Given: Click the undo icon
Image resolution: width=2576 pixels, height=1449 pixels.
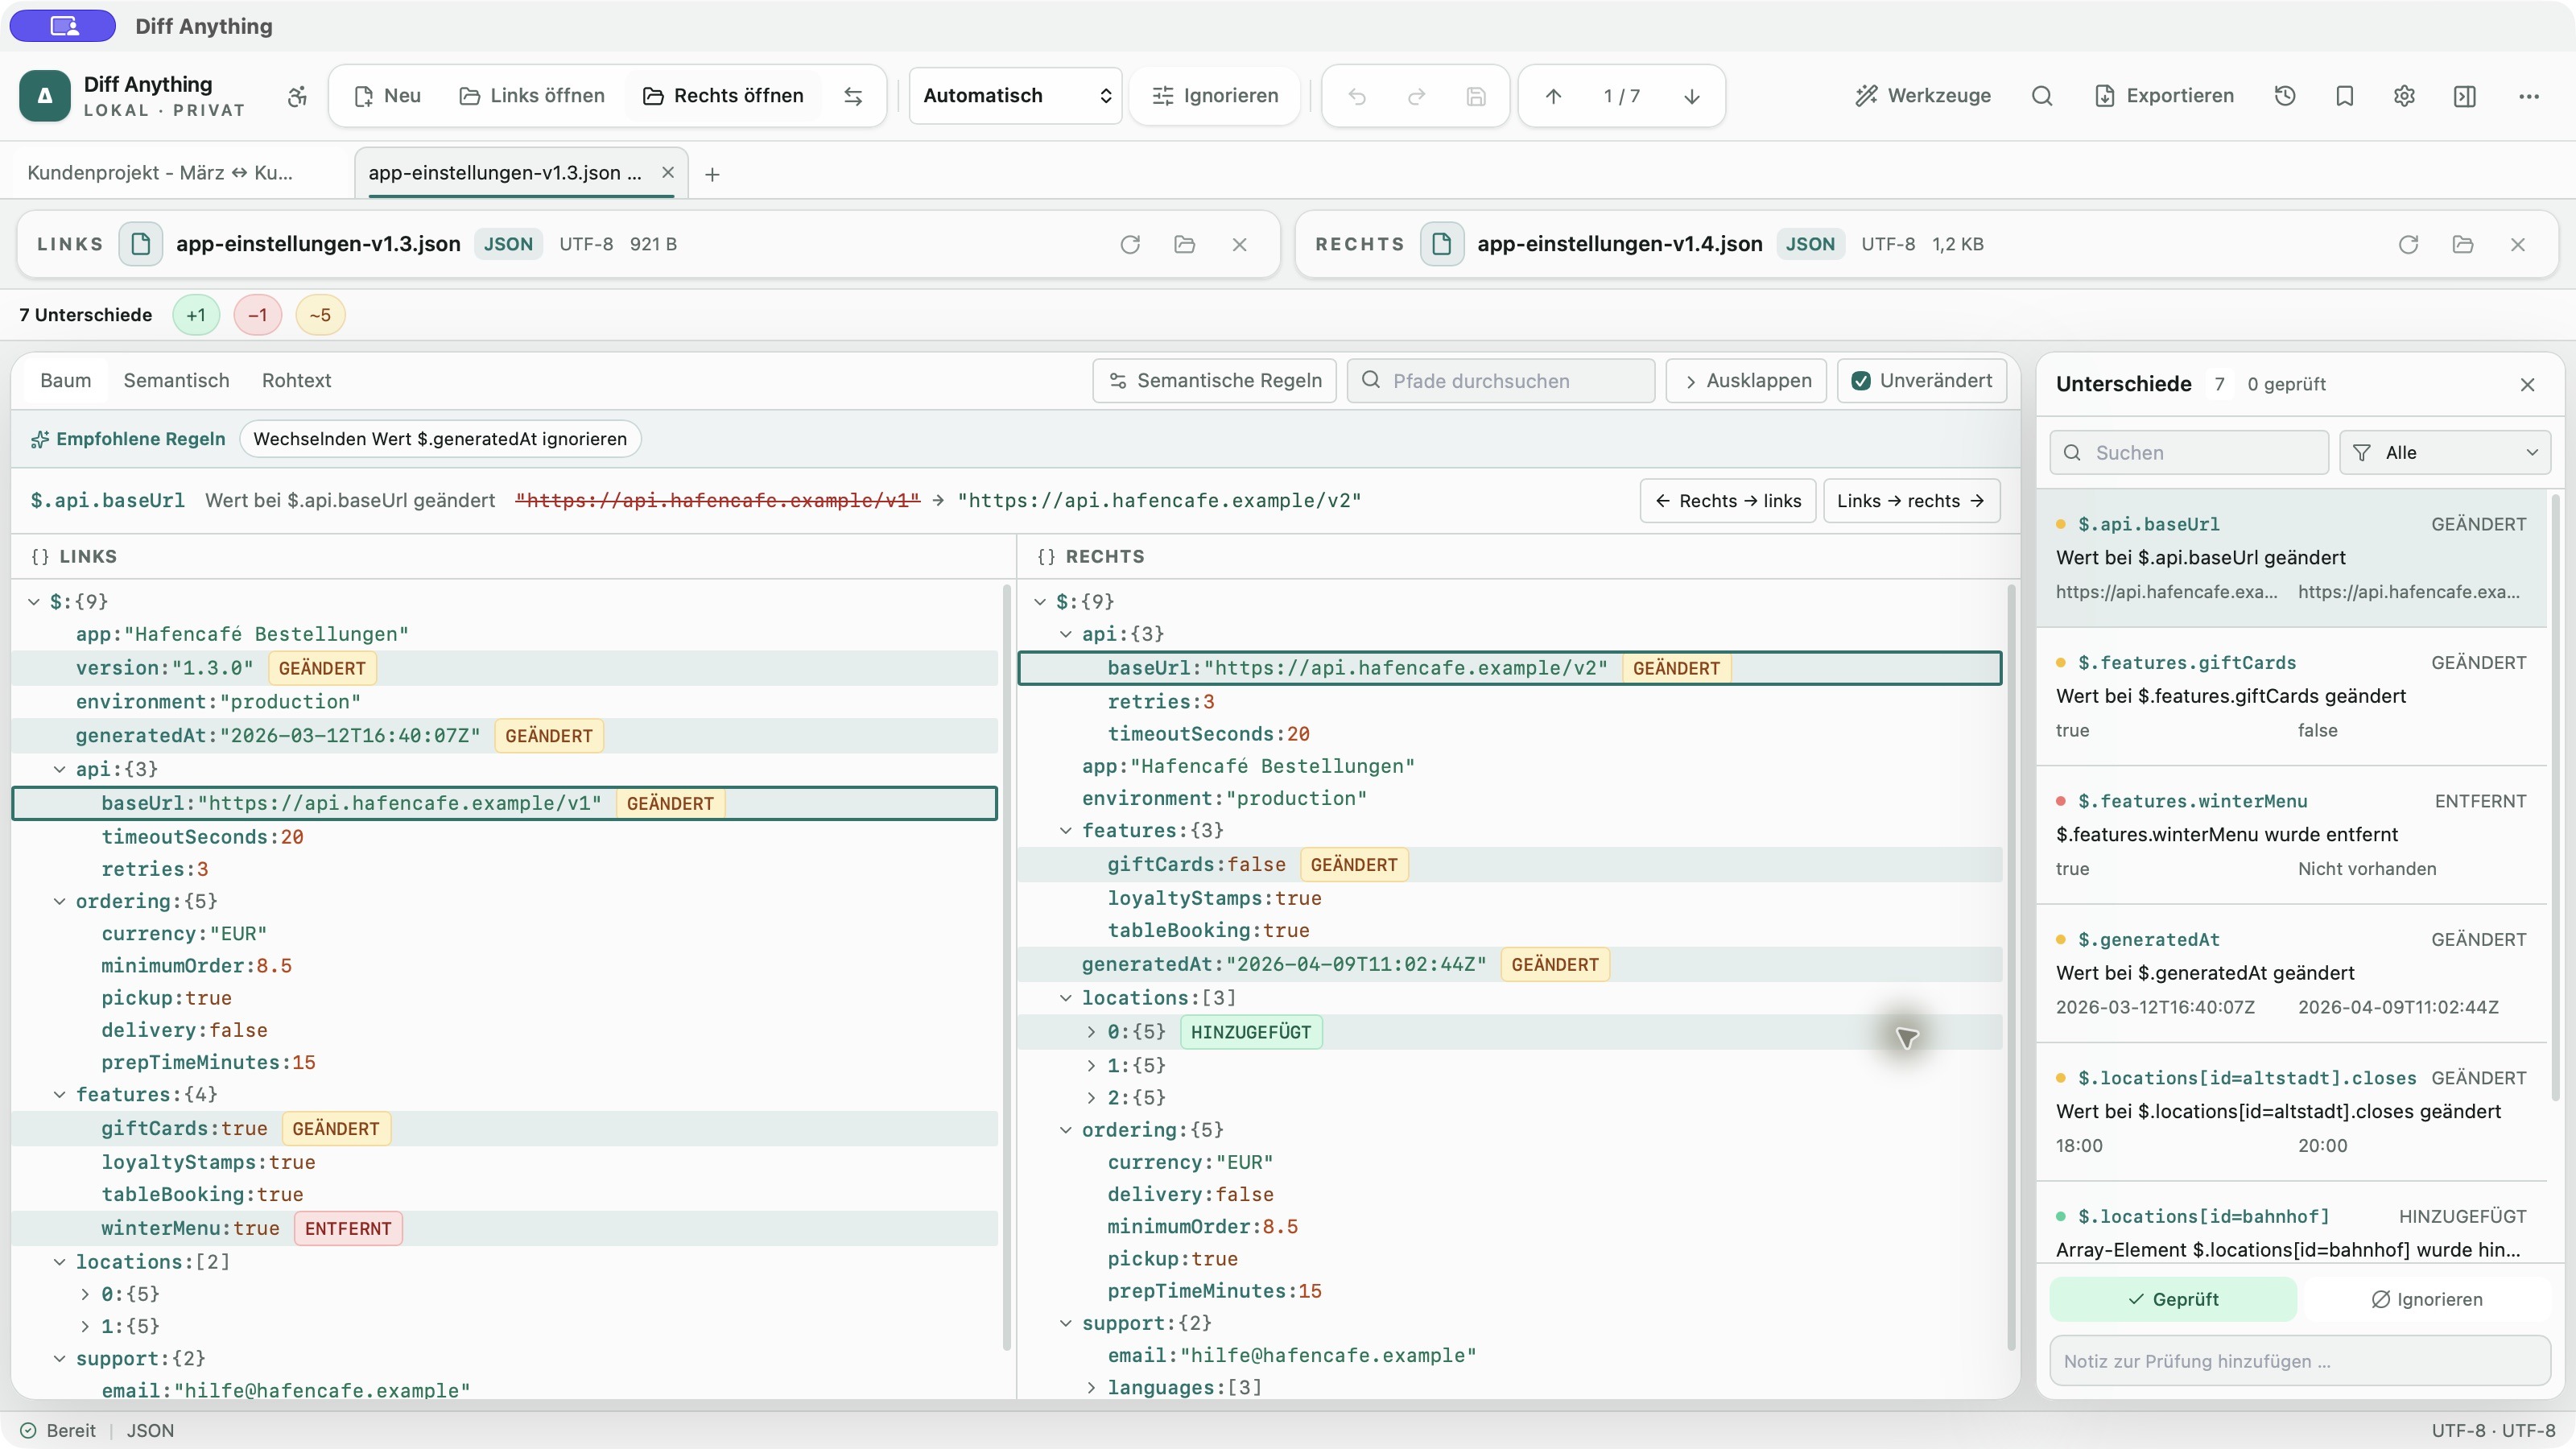Looking at the screenshot, I should 1357,96.
